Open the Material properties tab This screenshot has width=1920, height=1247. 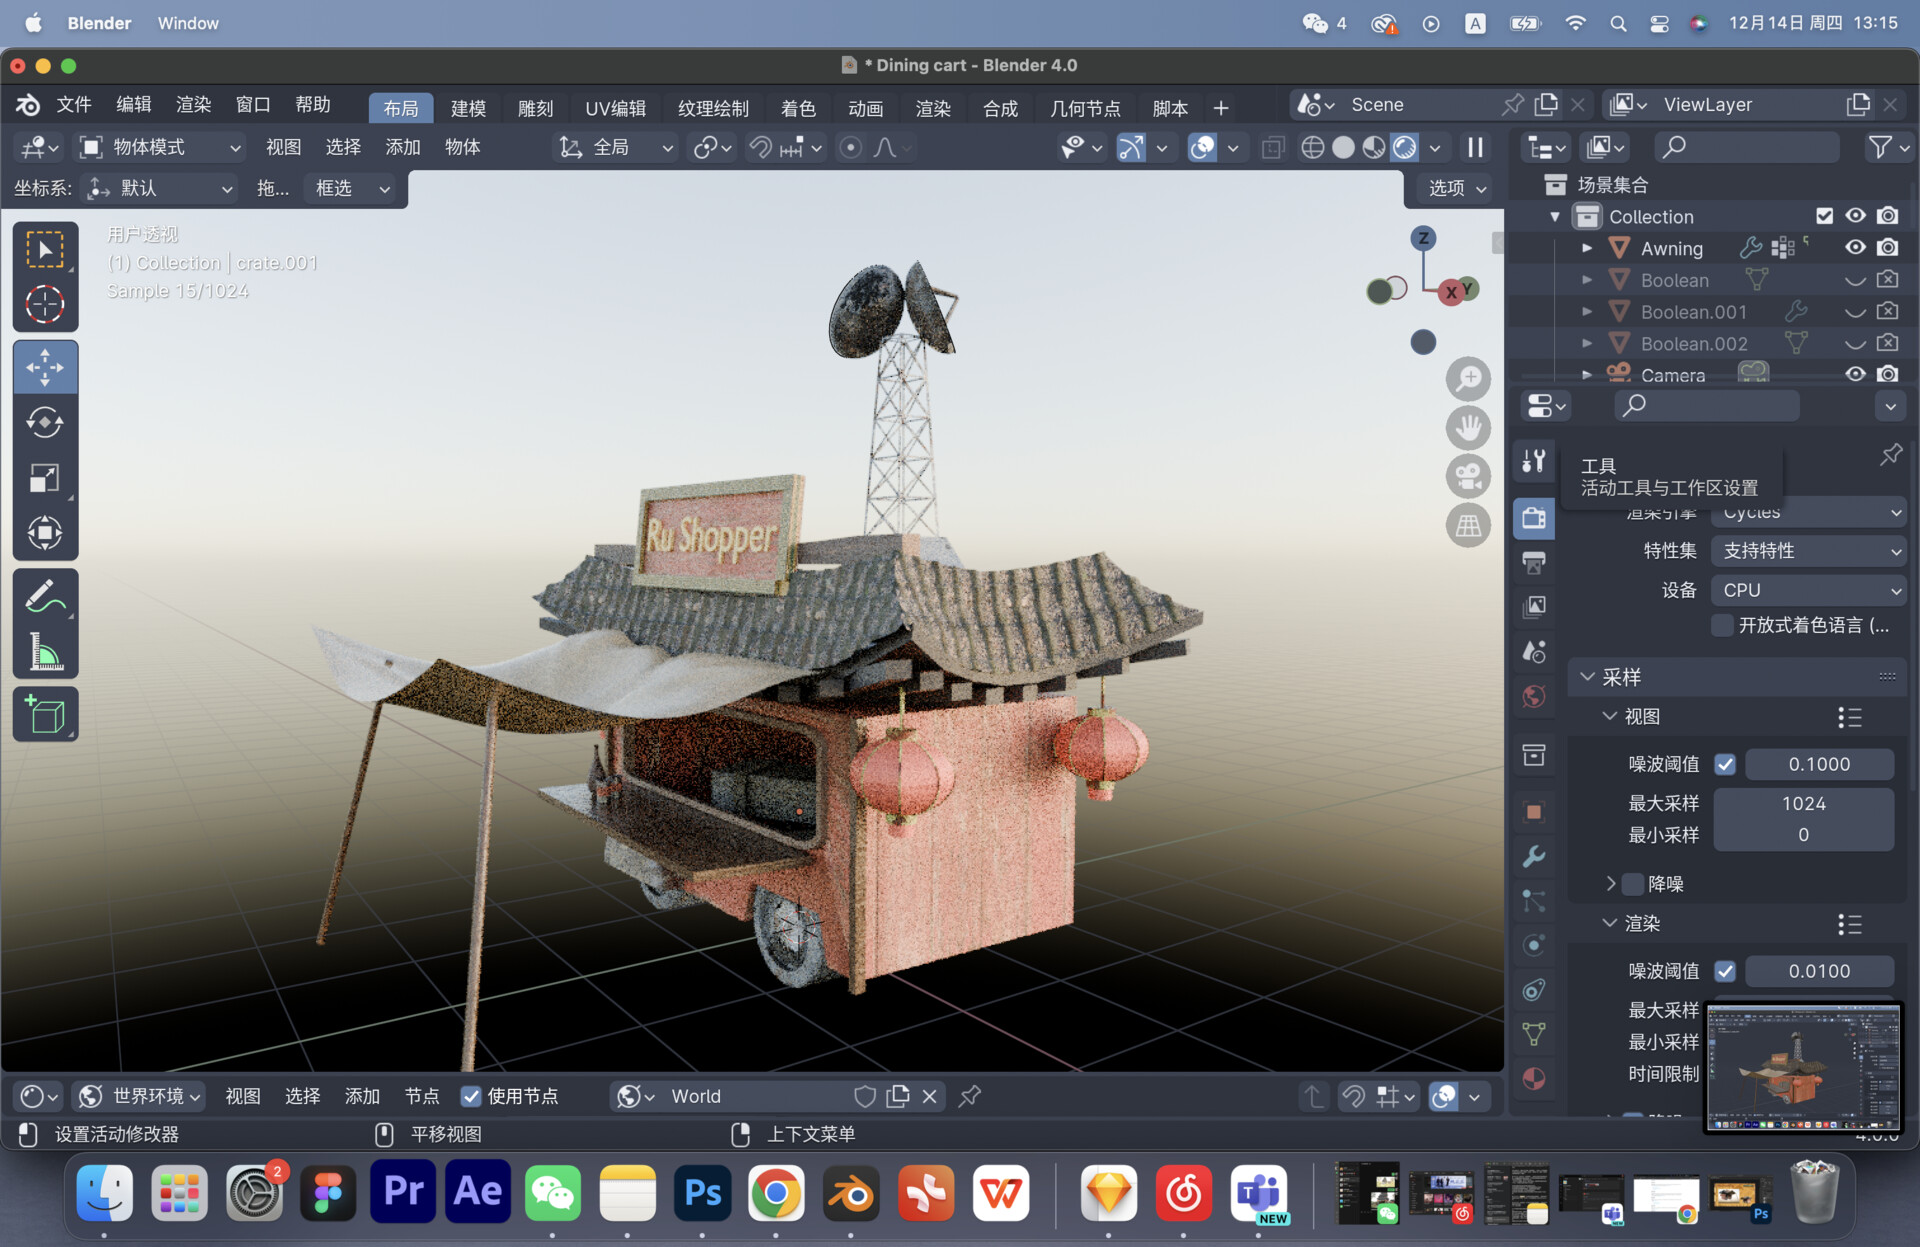pyautogui.click(x=1534, y=1079)
